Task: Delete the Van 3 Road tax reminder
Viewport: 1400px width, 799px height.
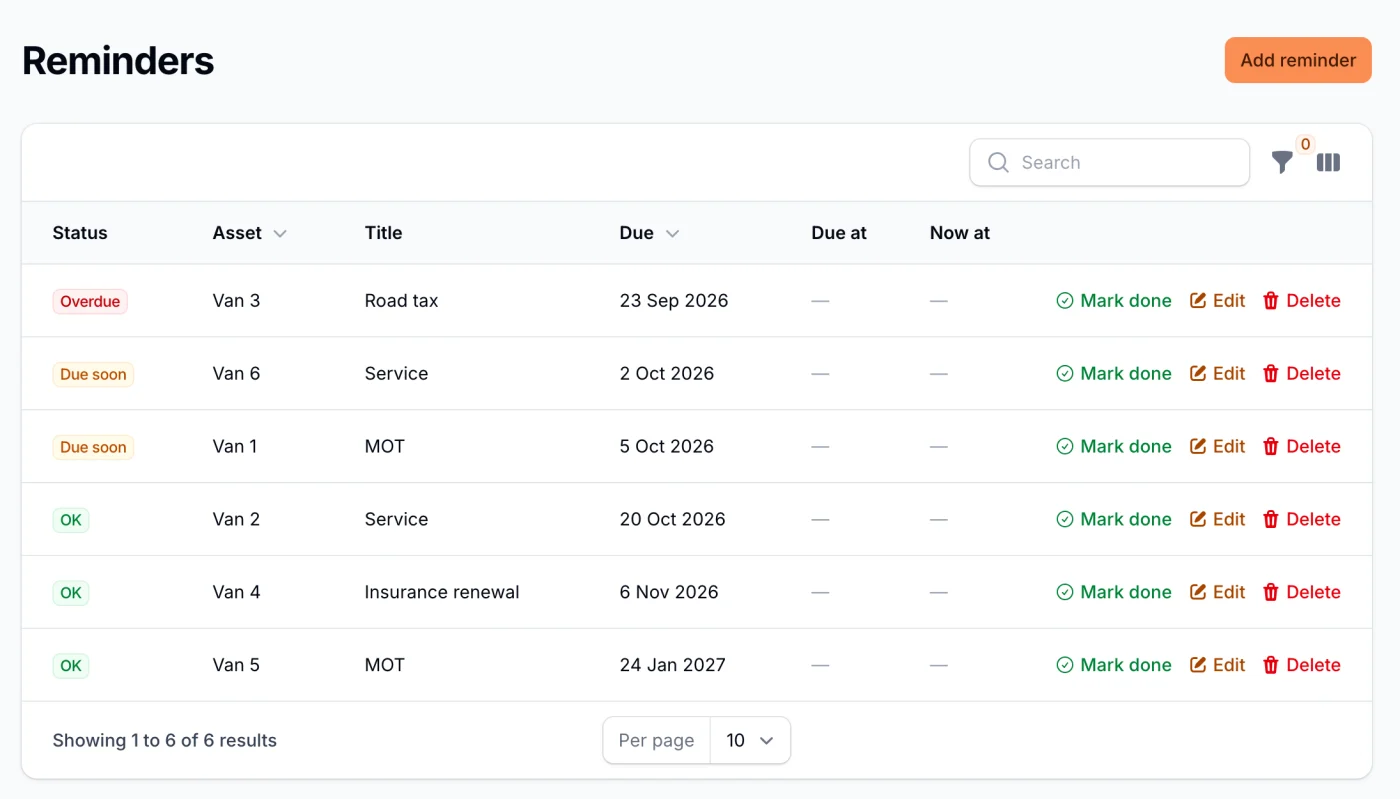Action: tap(1301, 301)
